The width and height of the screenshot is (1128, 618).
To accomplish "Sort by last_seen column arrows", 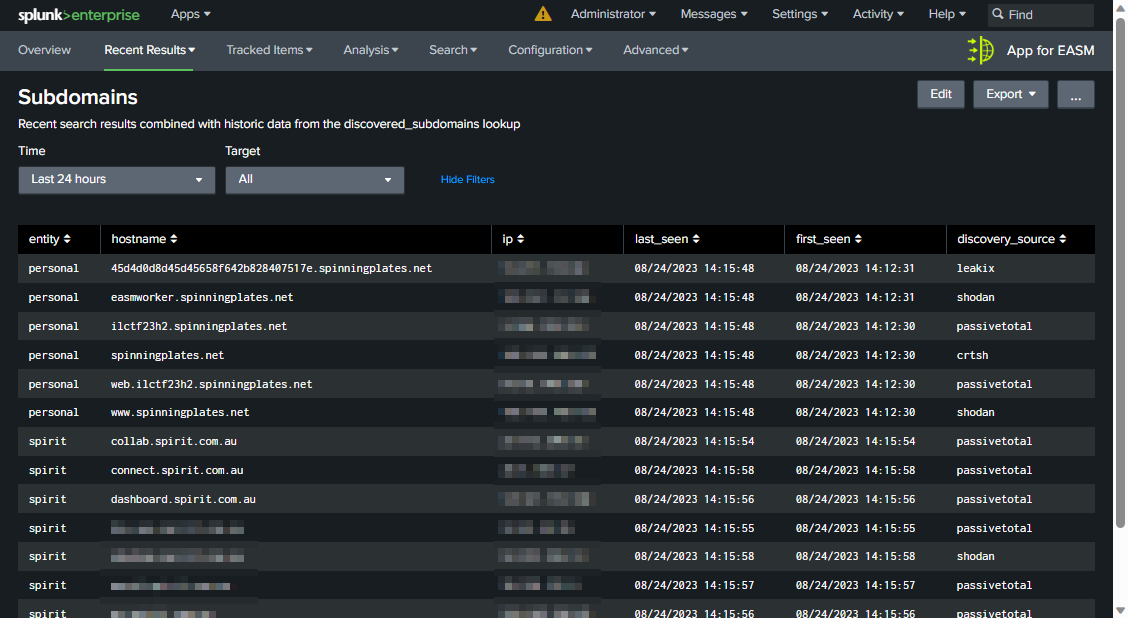I will 696,239.
